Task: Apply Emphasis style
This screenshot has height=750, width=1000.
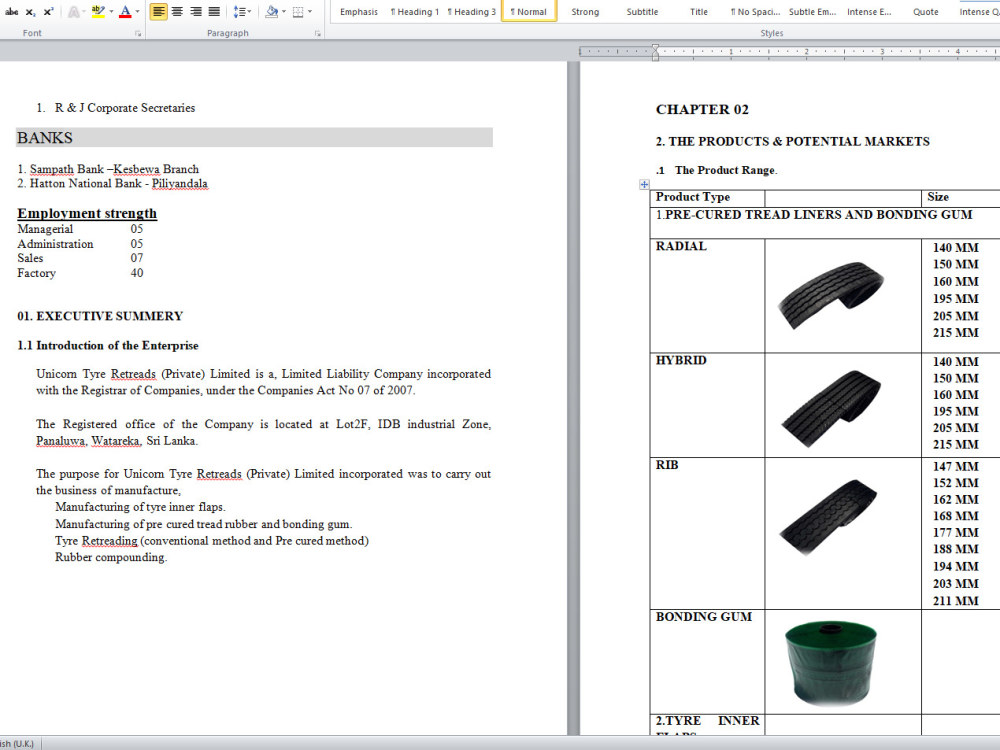Action: click(358, 11)
